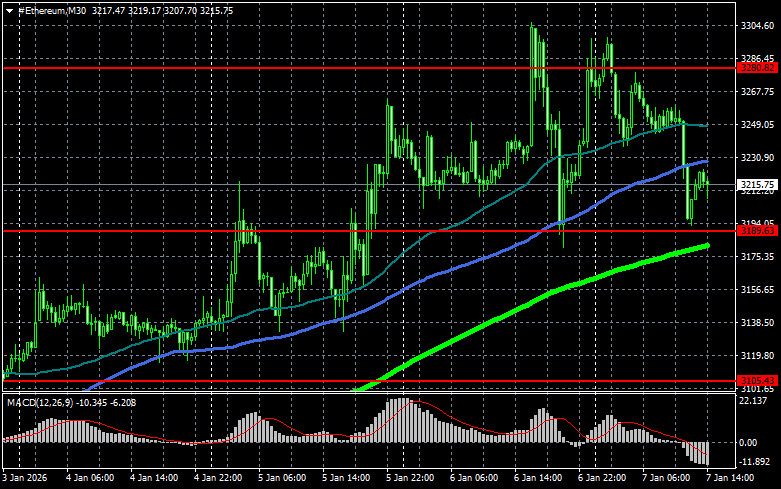Click the 5 Jan 22:00 time label
Image resolution: width=781 pixels, height=489 pixels.
[410, 478]
